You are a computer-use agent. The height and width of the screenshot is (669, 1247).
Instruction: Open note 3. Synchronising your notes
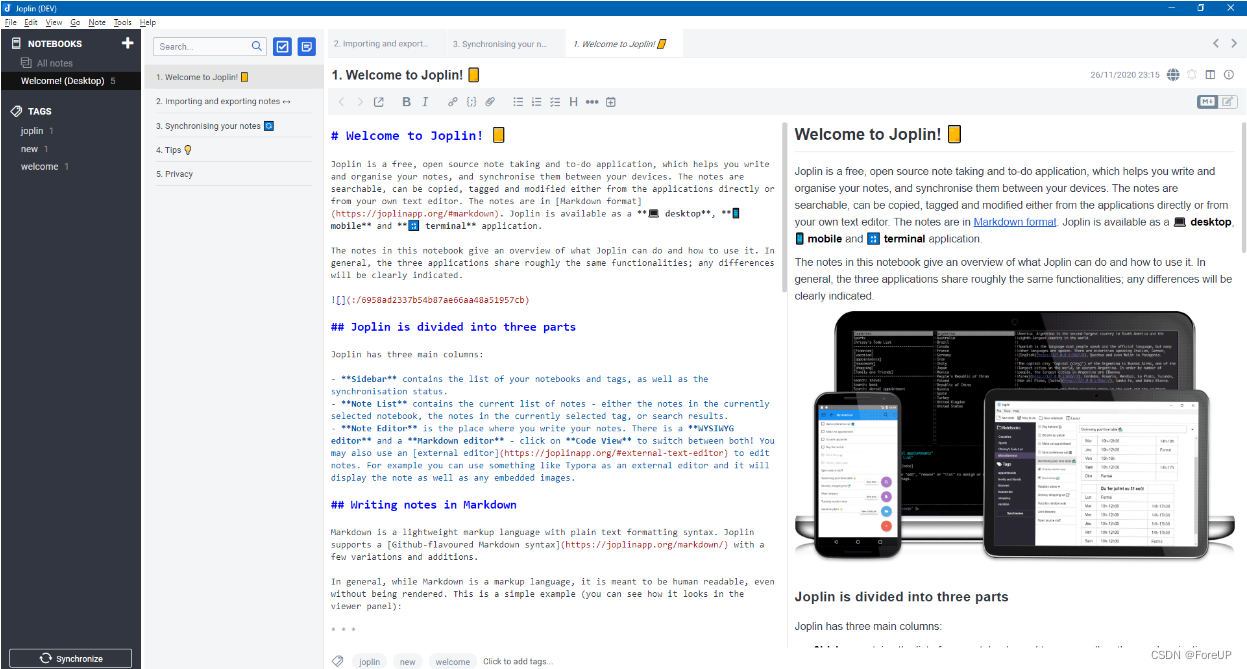point(234,126)
